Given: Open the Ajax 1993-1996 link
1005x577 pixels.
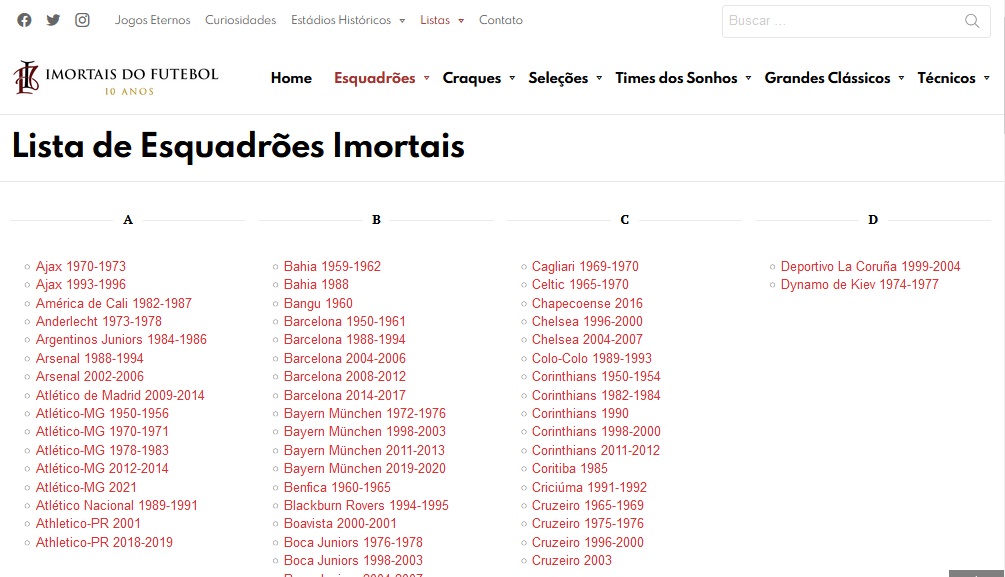Looking at the screenshot, I should pyautogui.click(x=81, y=284).
